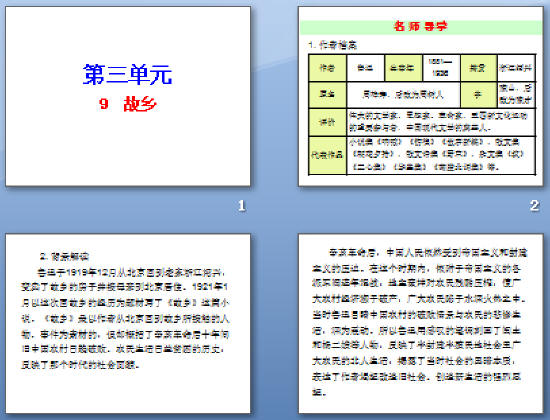
Task: Select the fourth slide beginning with 辛亥革命后
Action: pyautogui.click(x=421, y=324)
